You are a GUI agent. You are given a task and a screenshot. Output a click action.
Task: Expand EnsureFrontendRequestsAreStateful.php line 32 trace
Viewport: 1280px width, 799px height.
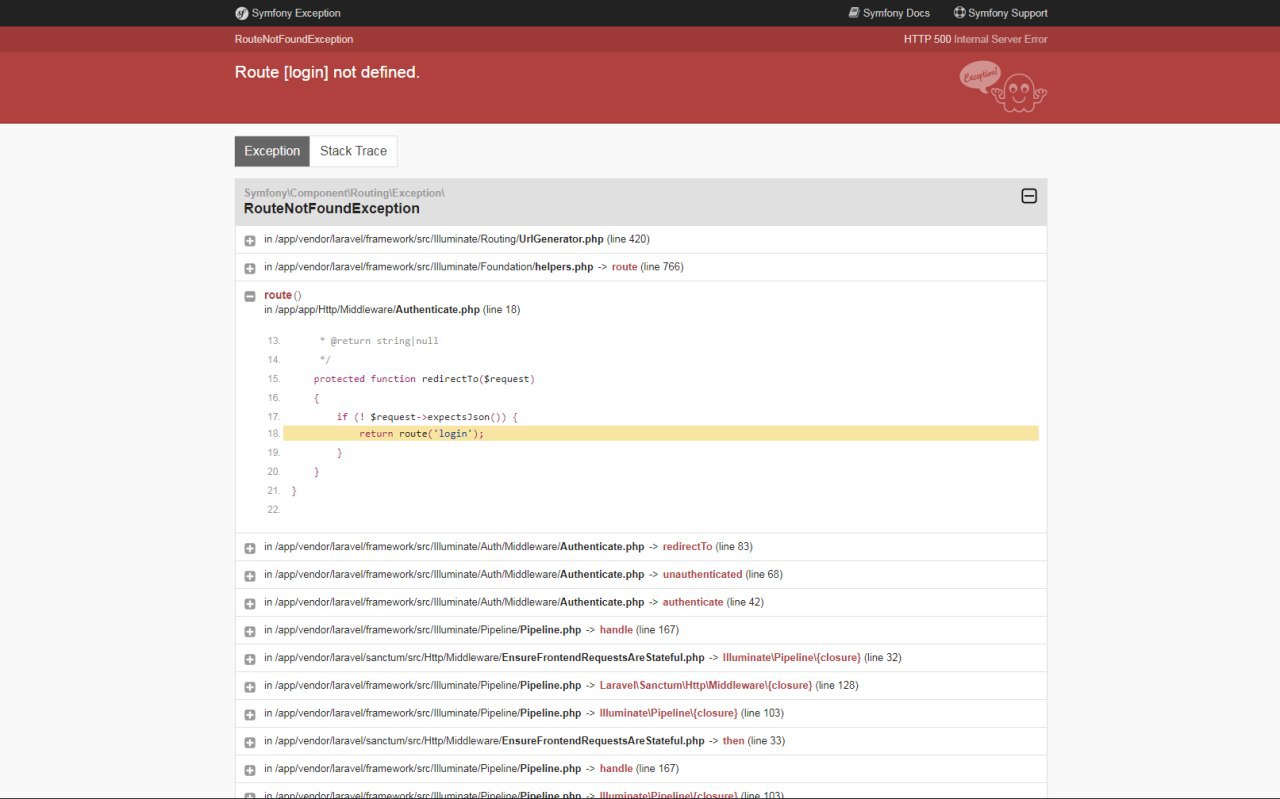pos(250,659)
